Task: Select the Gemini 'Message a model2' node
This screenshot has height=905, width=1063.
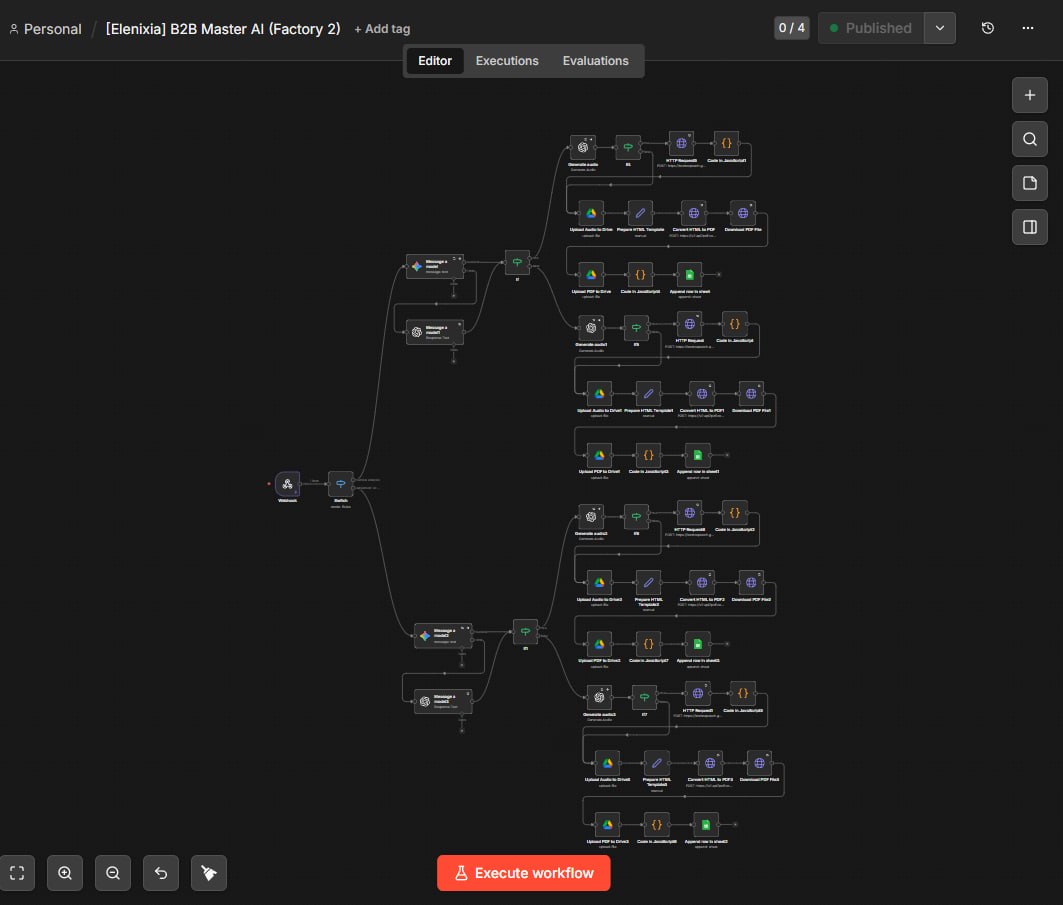Action: (x=443, y=636)
